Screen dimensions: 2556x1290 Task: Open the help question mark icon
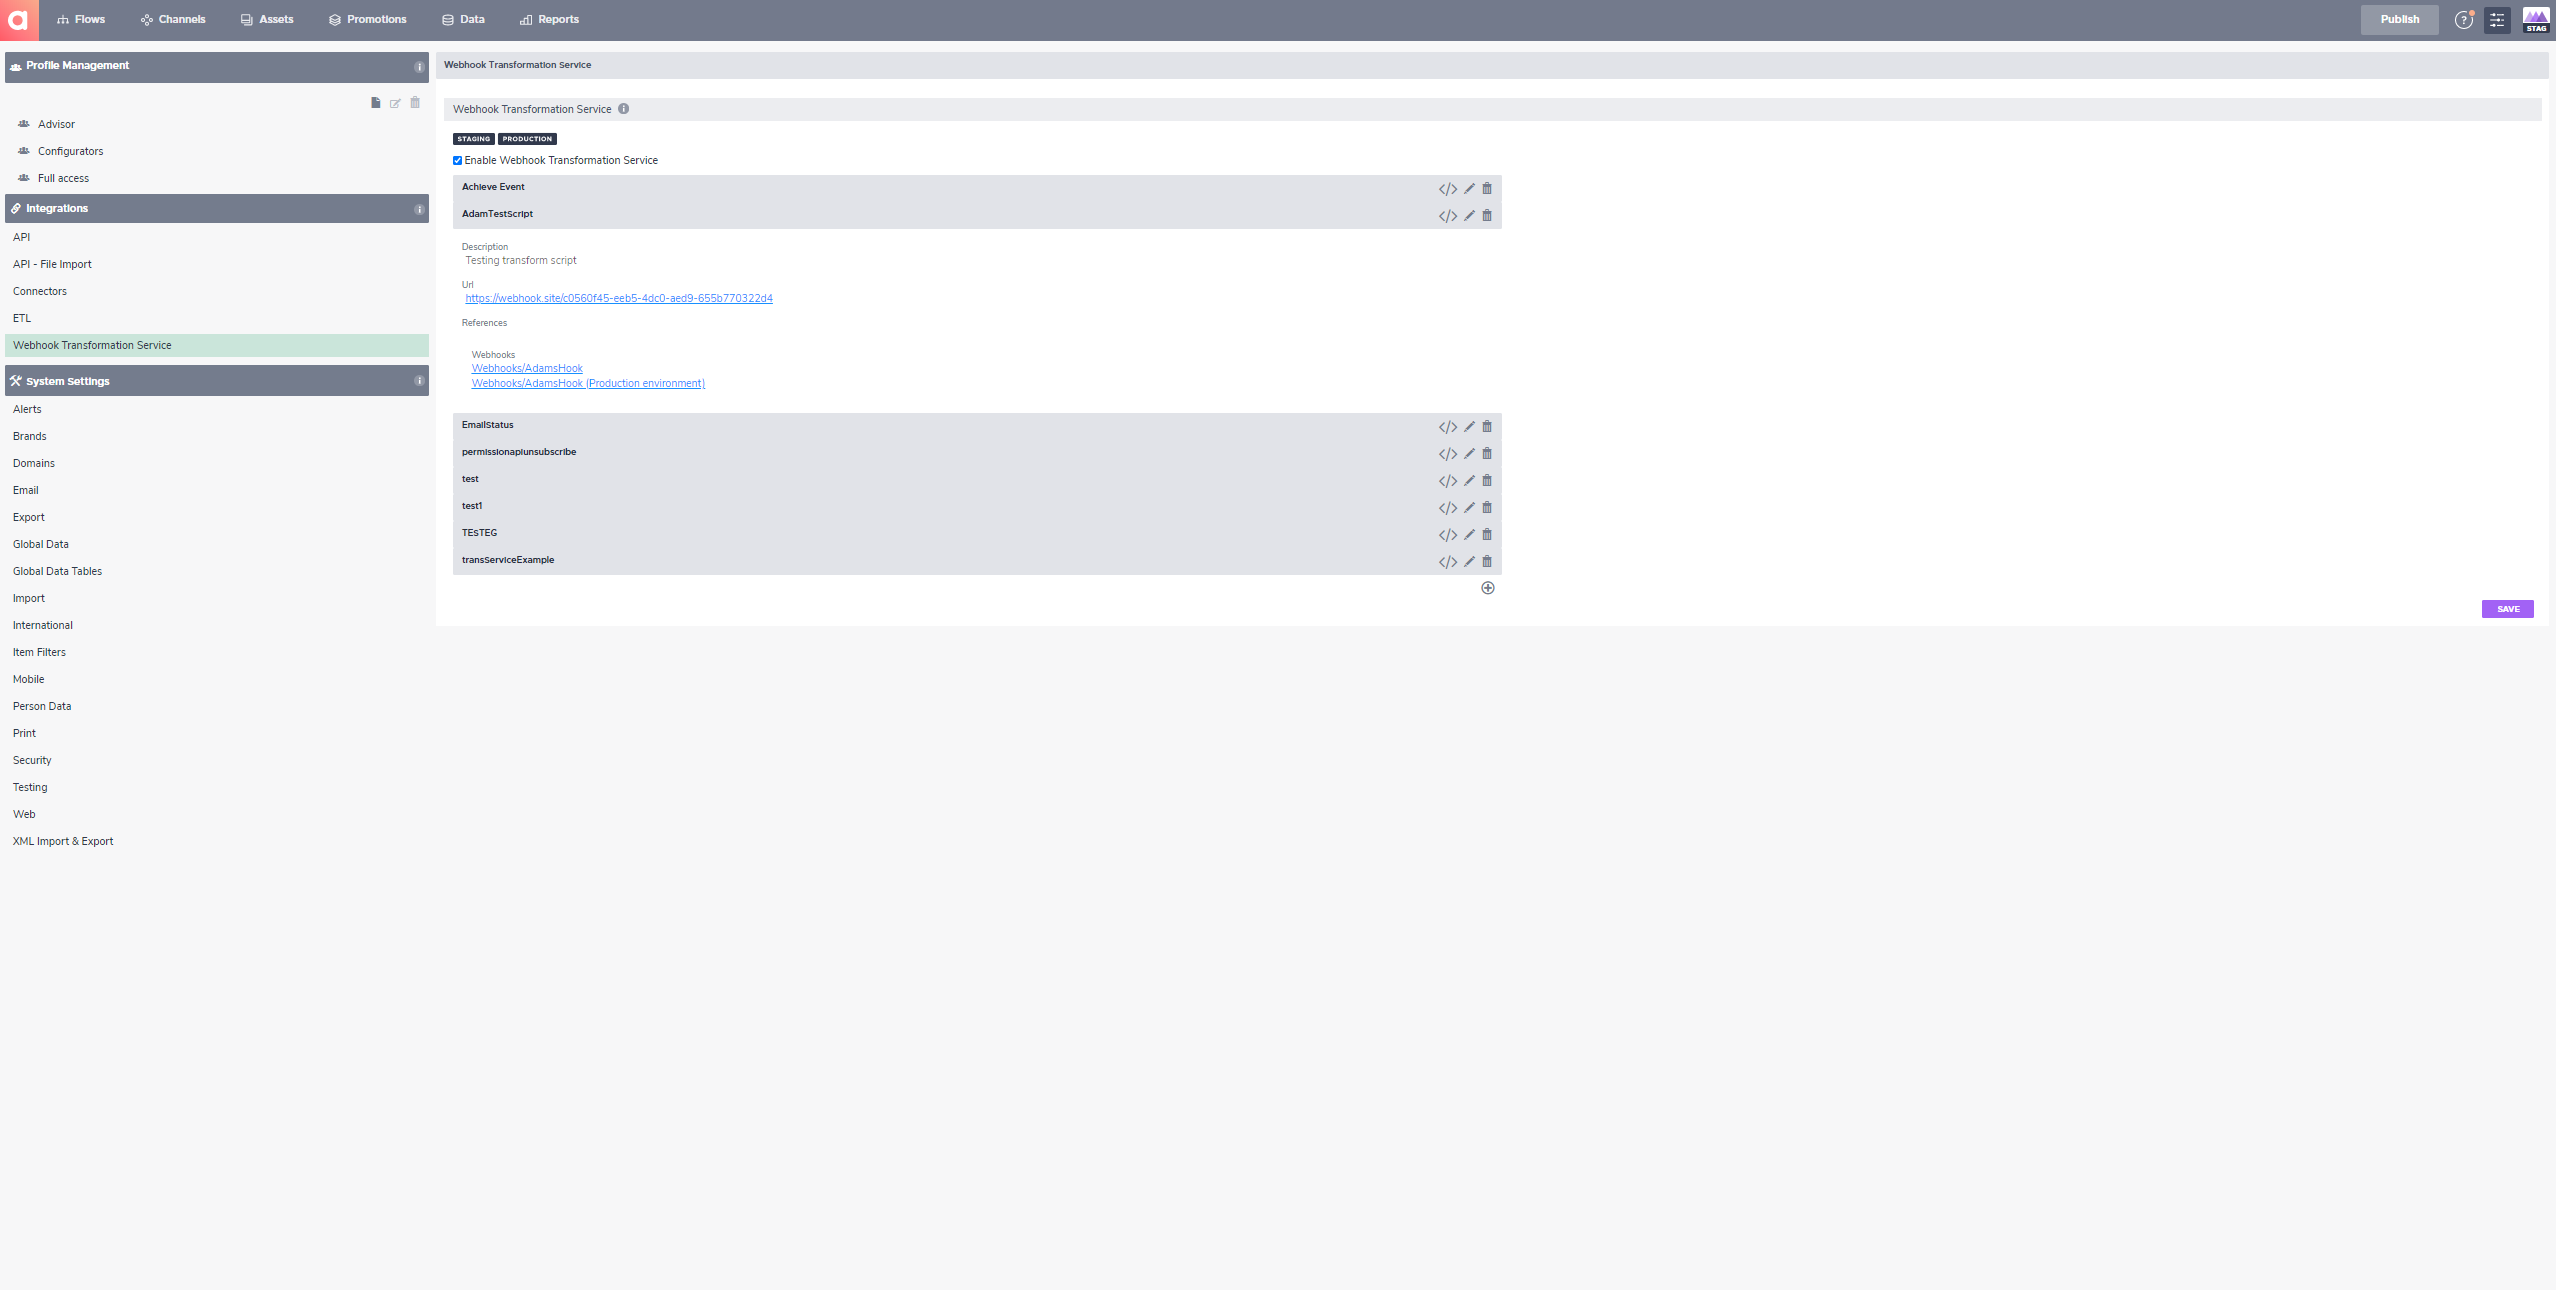point(2464,20)
